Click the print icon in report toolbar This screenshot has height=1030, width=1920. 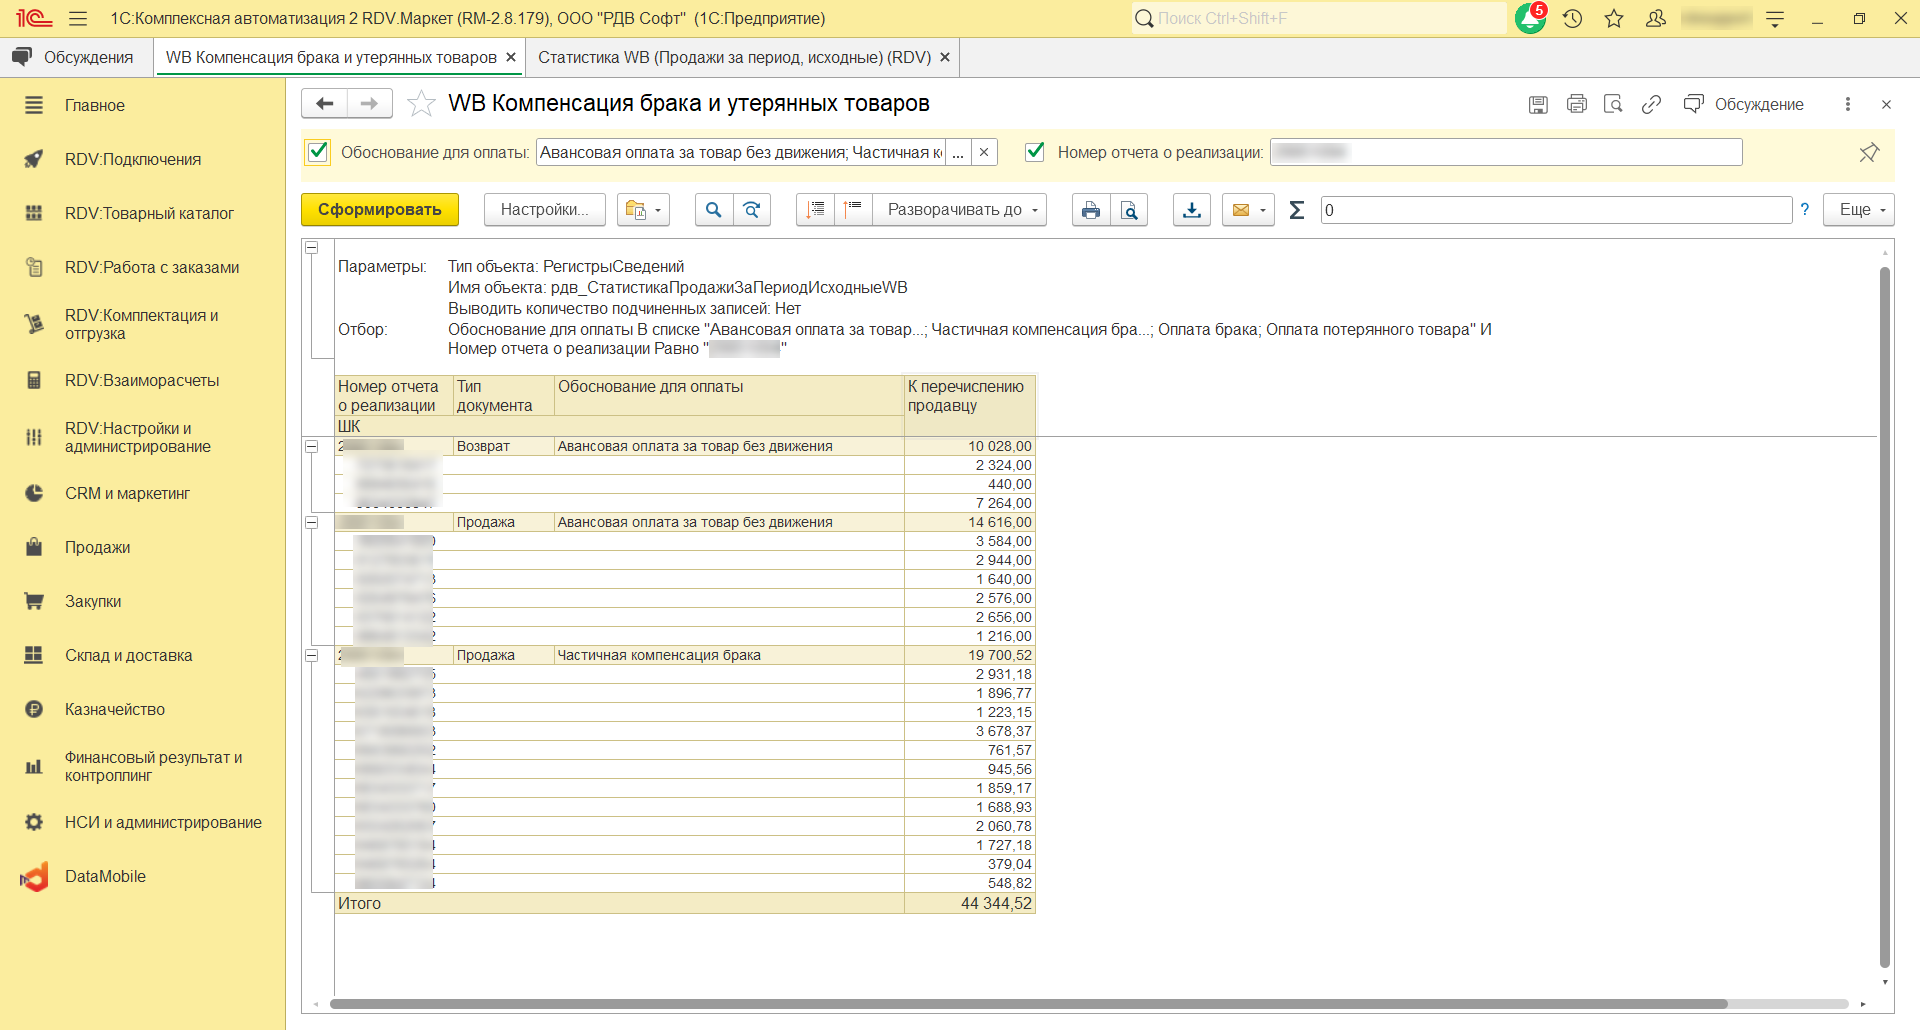pos(1090,210)
